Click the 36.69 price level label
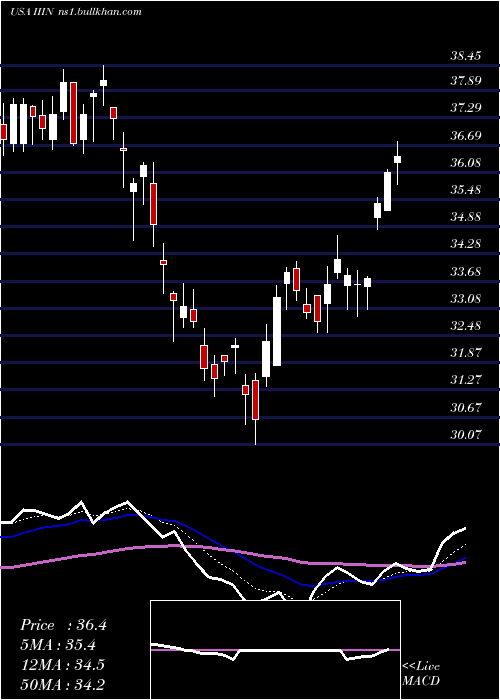Image resolution: width=500 pixels, height=700 pixels. 466,135
